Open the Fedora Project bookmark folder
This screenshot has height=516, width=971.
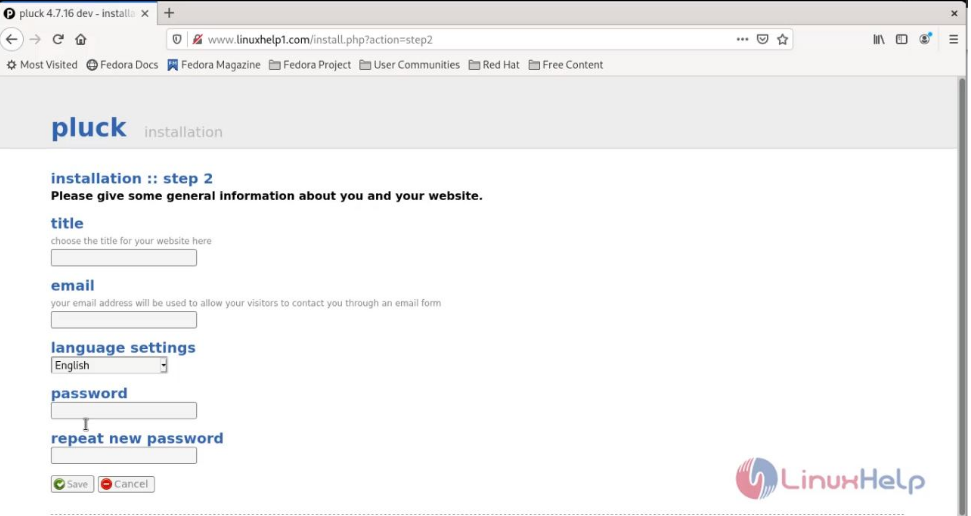click(x=310, y=64)
